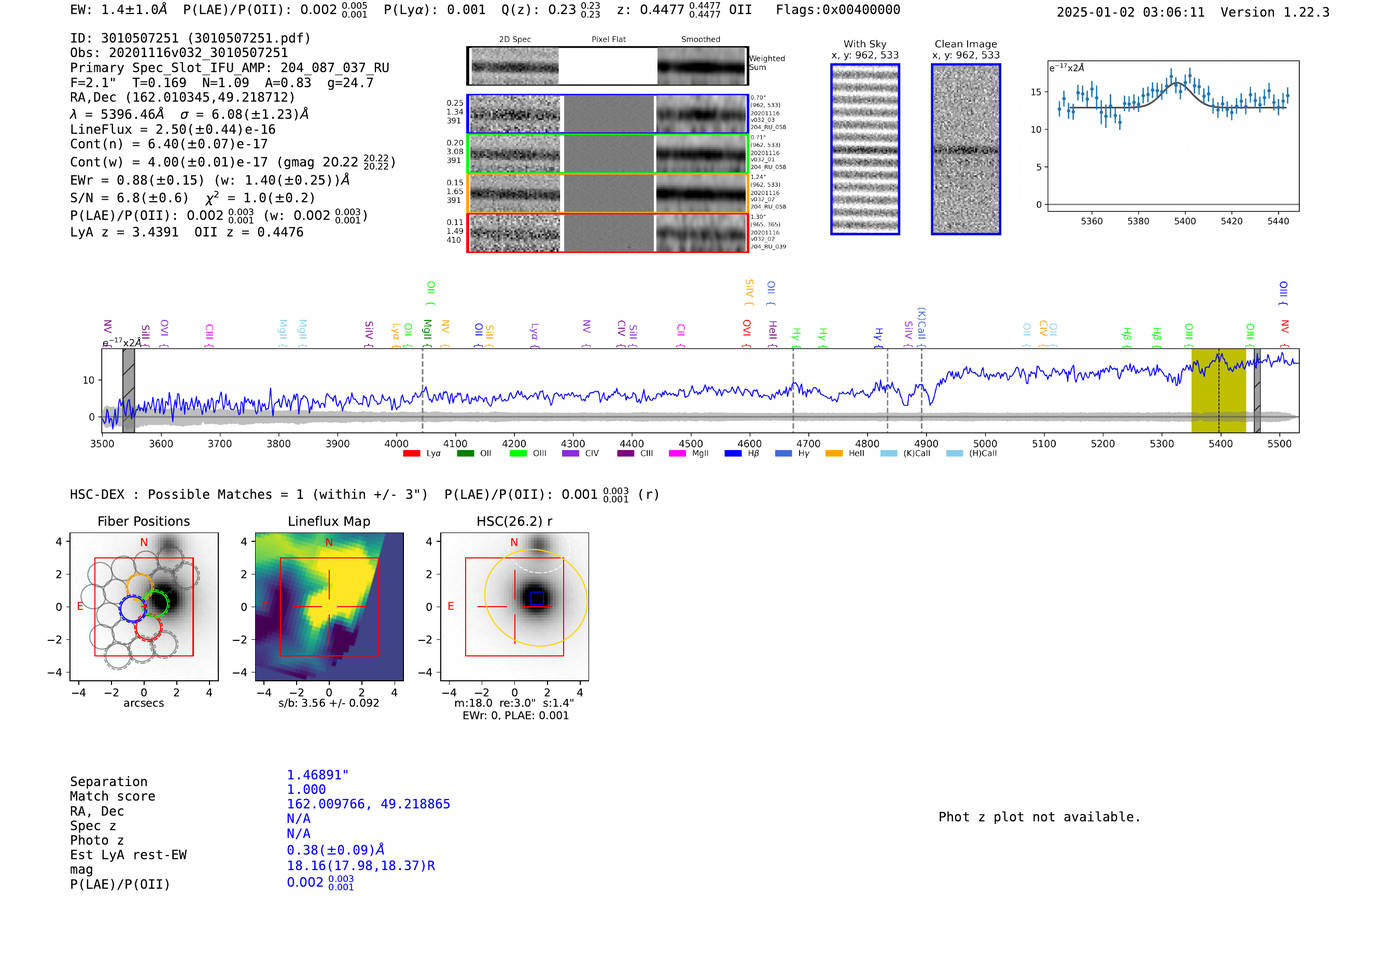Click the bright green OIII legend swatch
1400x953 pixels.
518,453
